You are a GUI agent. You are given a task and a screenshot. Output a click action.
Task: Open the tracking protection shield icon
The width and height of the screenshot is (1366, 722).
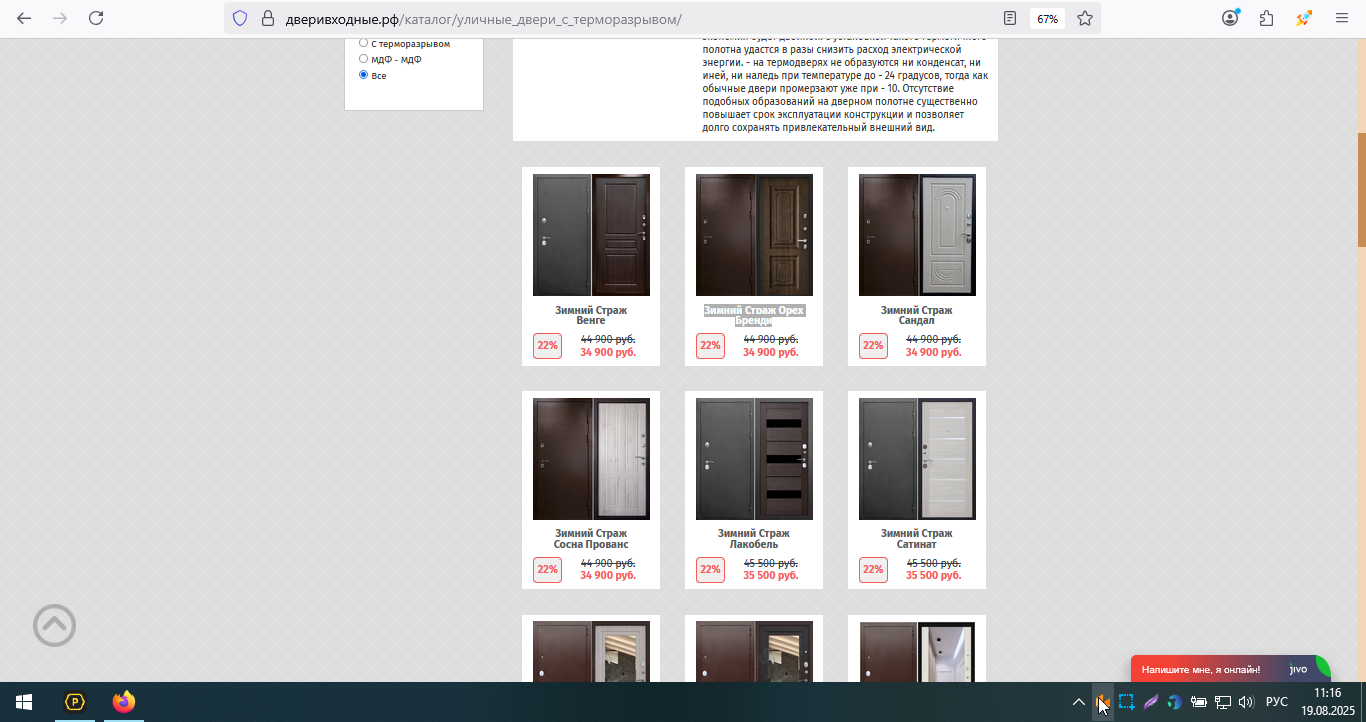(x=240, y=18)
